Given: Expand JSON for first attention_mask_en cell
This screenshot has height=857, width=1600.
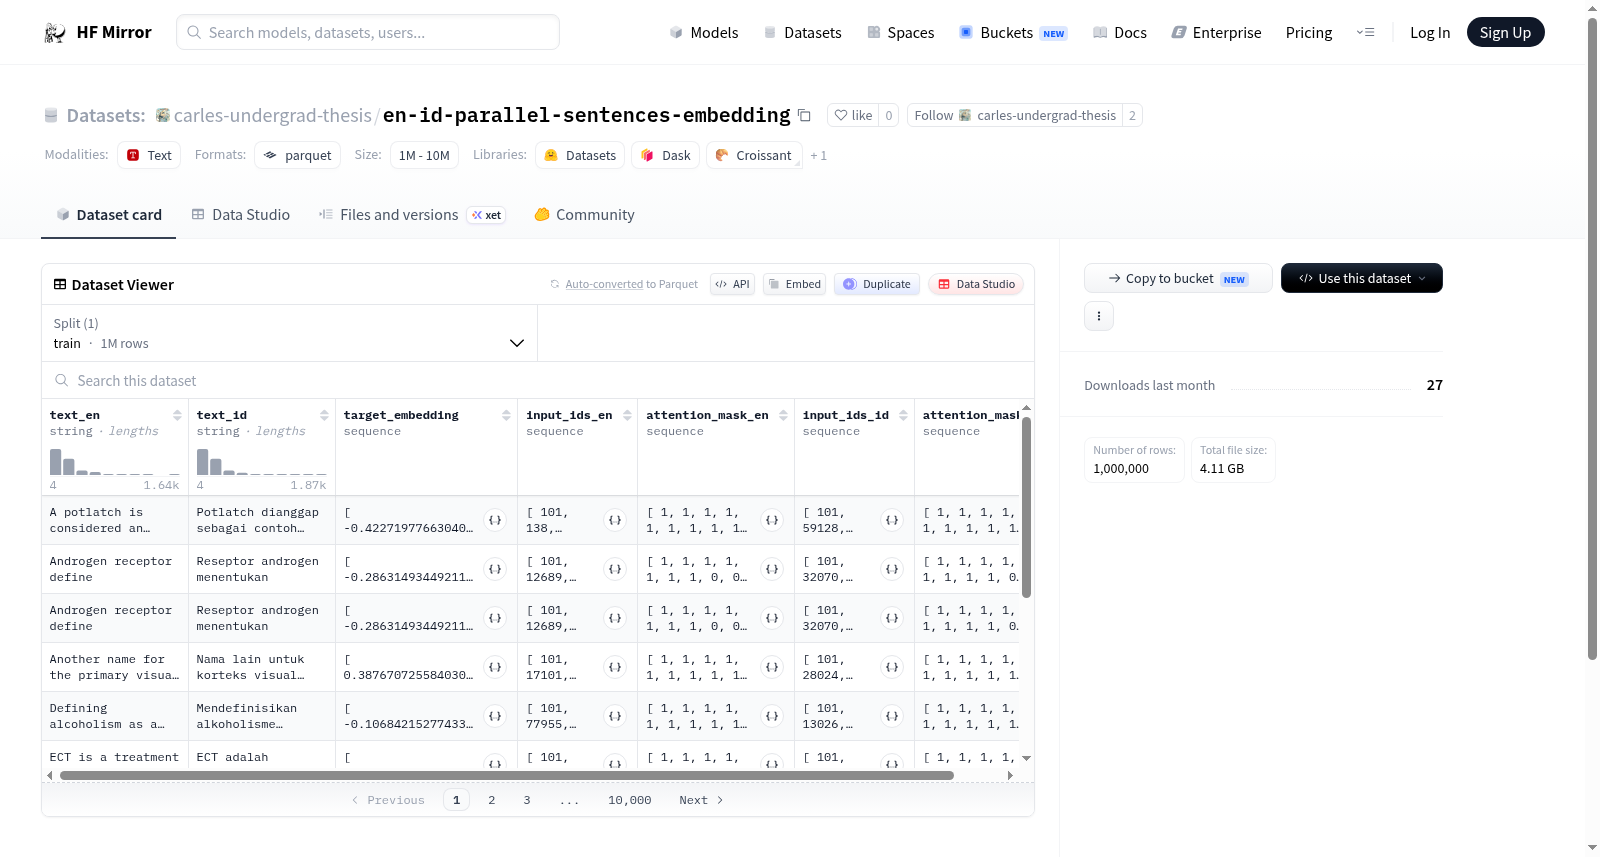Looking at the screenshot, I should pyautogui.click(x=772, y=520).
